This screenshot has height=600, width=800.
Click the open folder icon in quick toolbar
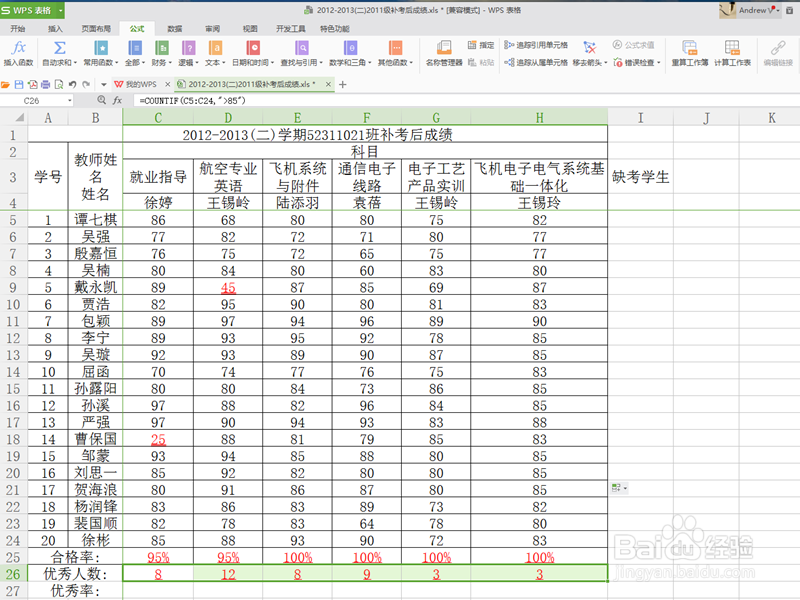(x=6, y=84)
